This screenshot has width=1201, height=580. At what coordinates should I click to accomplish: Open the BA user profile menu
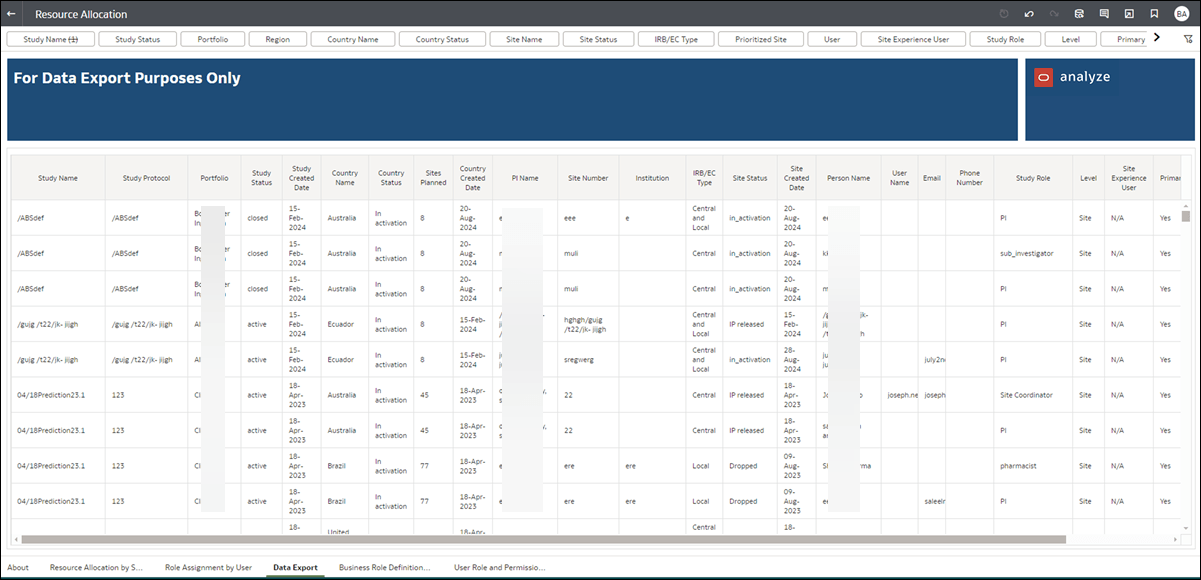1180,14
